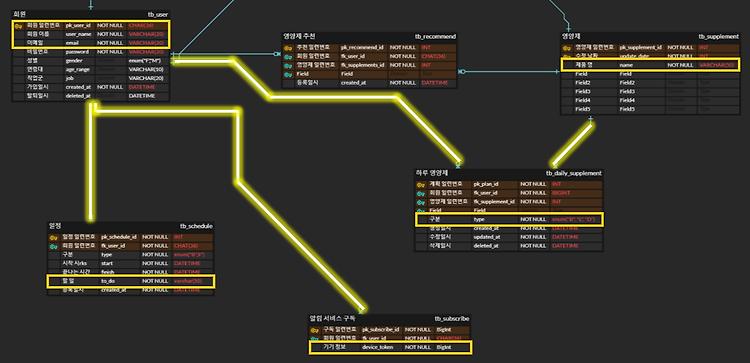
Task: Click the primary key icon beside pk_user_id
Action: coord(19,26)
